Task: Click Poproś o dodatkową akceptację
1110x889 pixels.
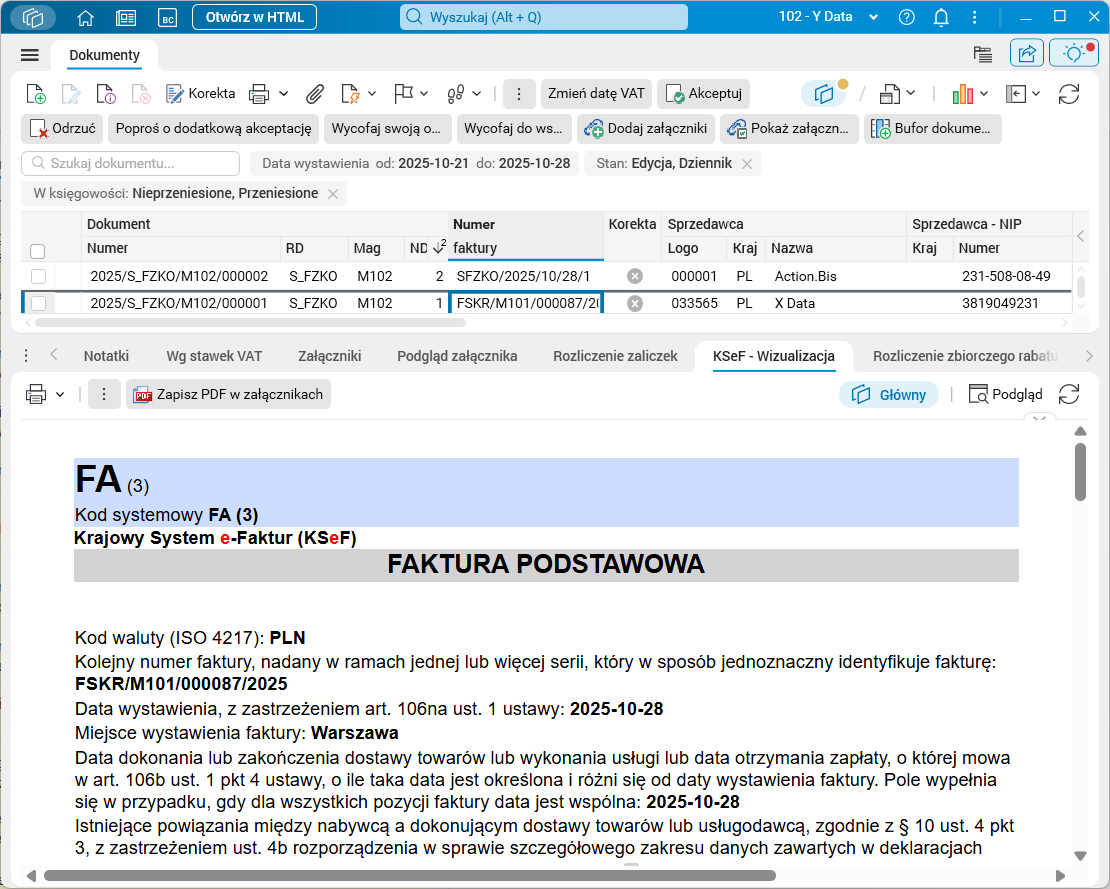Action: pyautogui.click(x=213, y=129)
